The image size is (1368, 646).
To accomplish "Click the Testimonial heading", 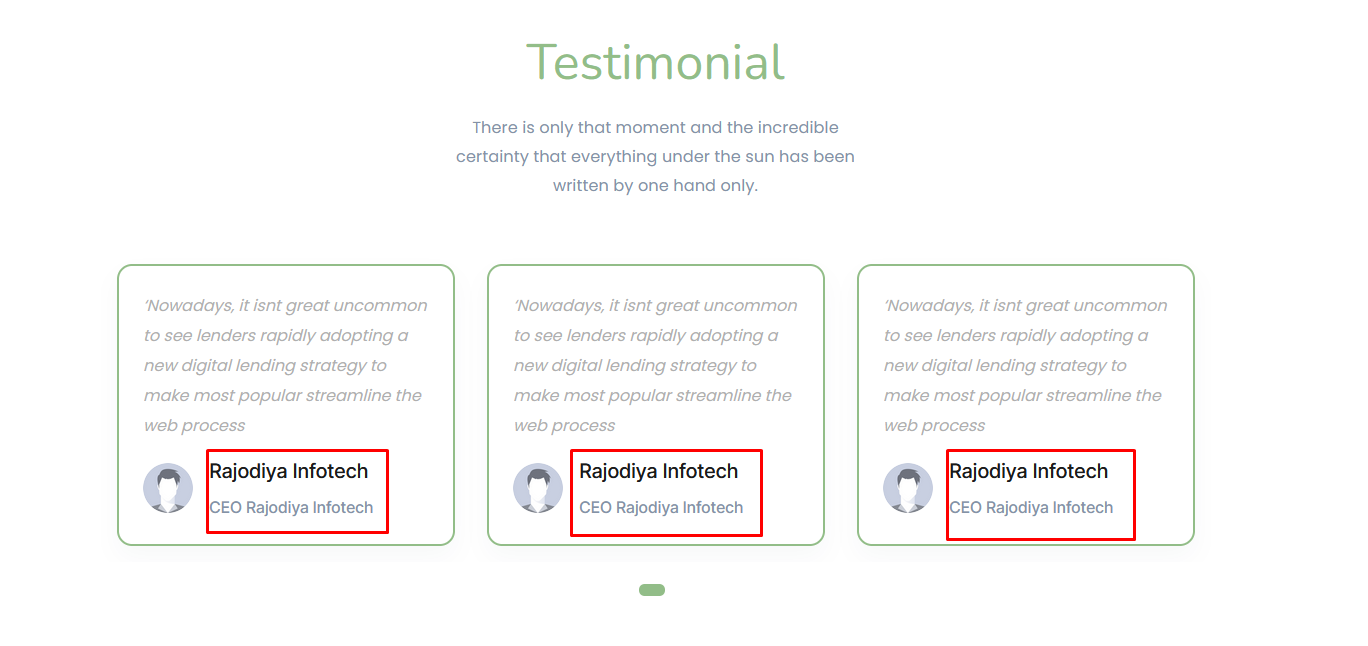I will point(655,62).
